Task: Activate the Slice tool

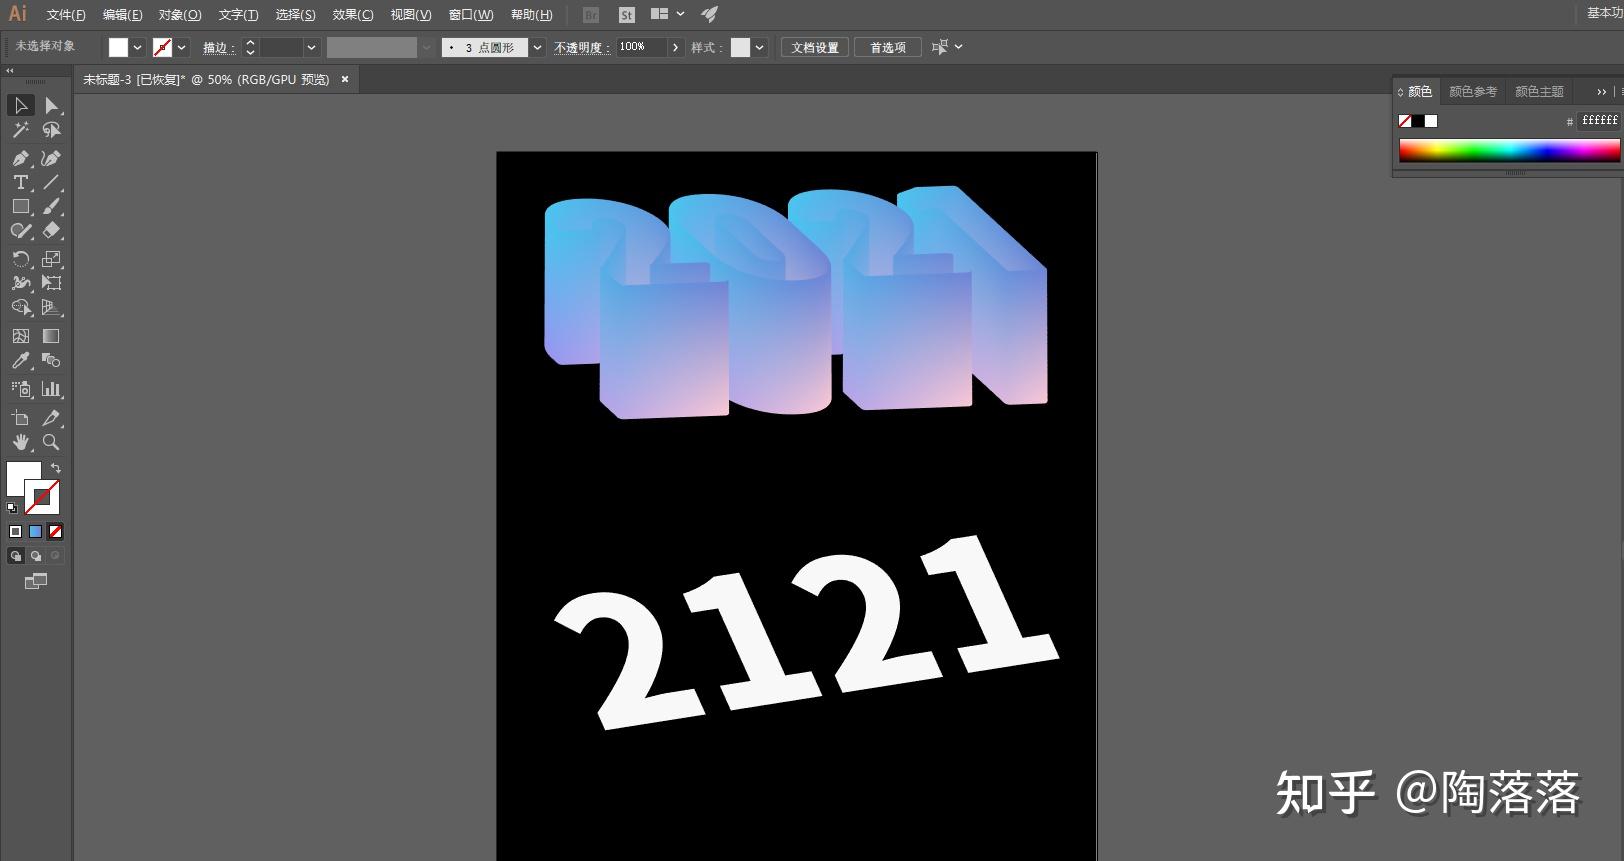Action: 52,418
